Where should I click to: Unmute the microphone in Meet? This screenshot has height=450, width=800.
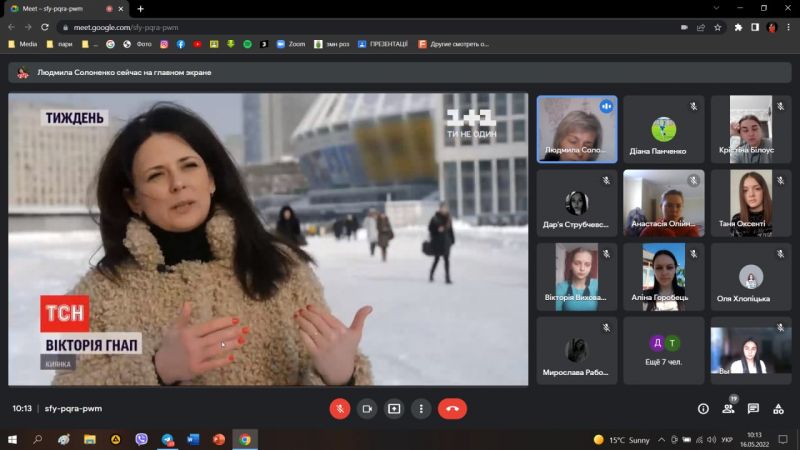coord(340,409)
